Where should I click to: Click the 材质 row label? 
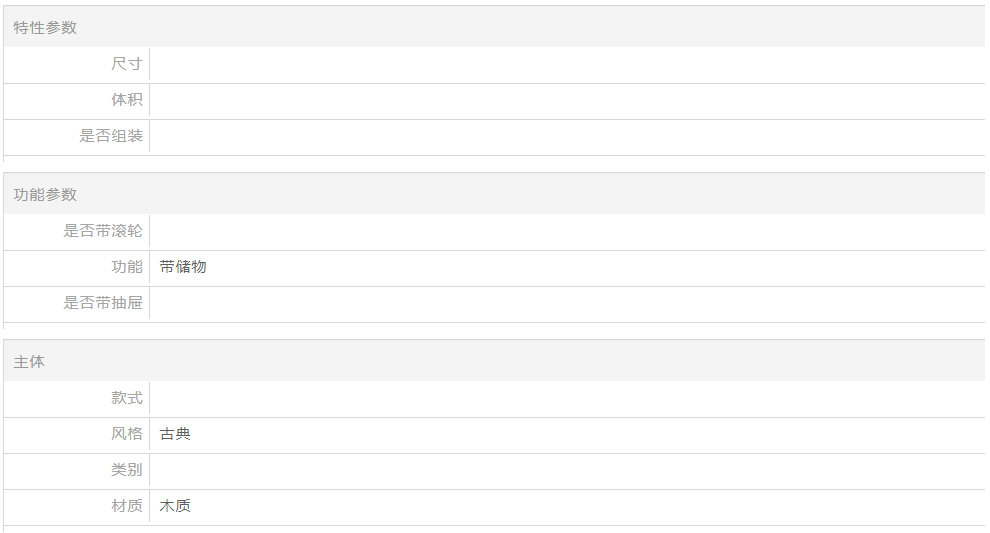[127, 507]
